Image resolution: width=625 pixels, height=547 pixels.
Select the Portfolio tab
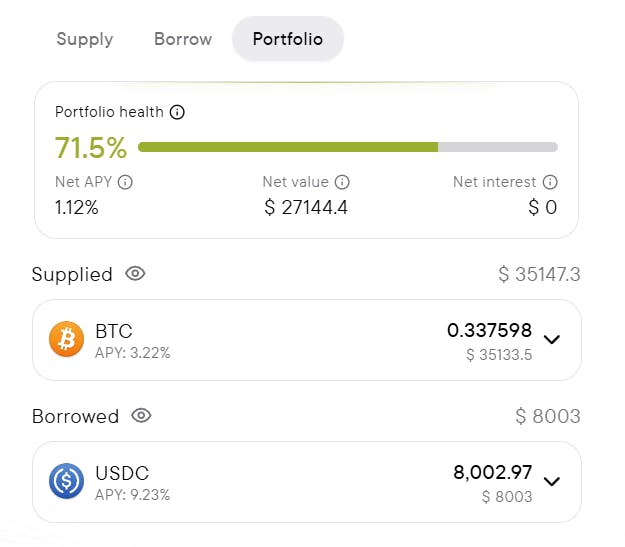pos(288,39)
